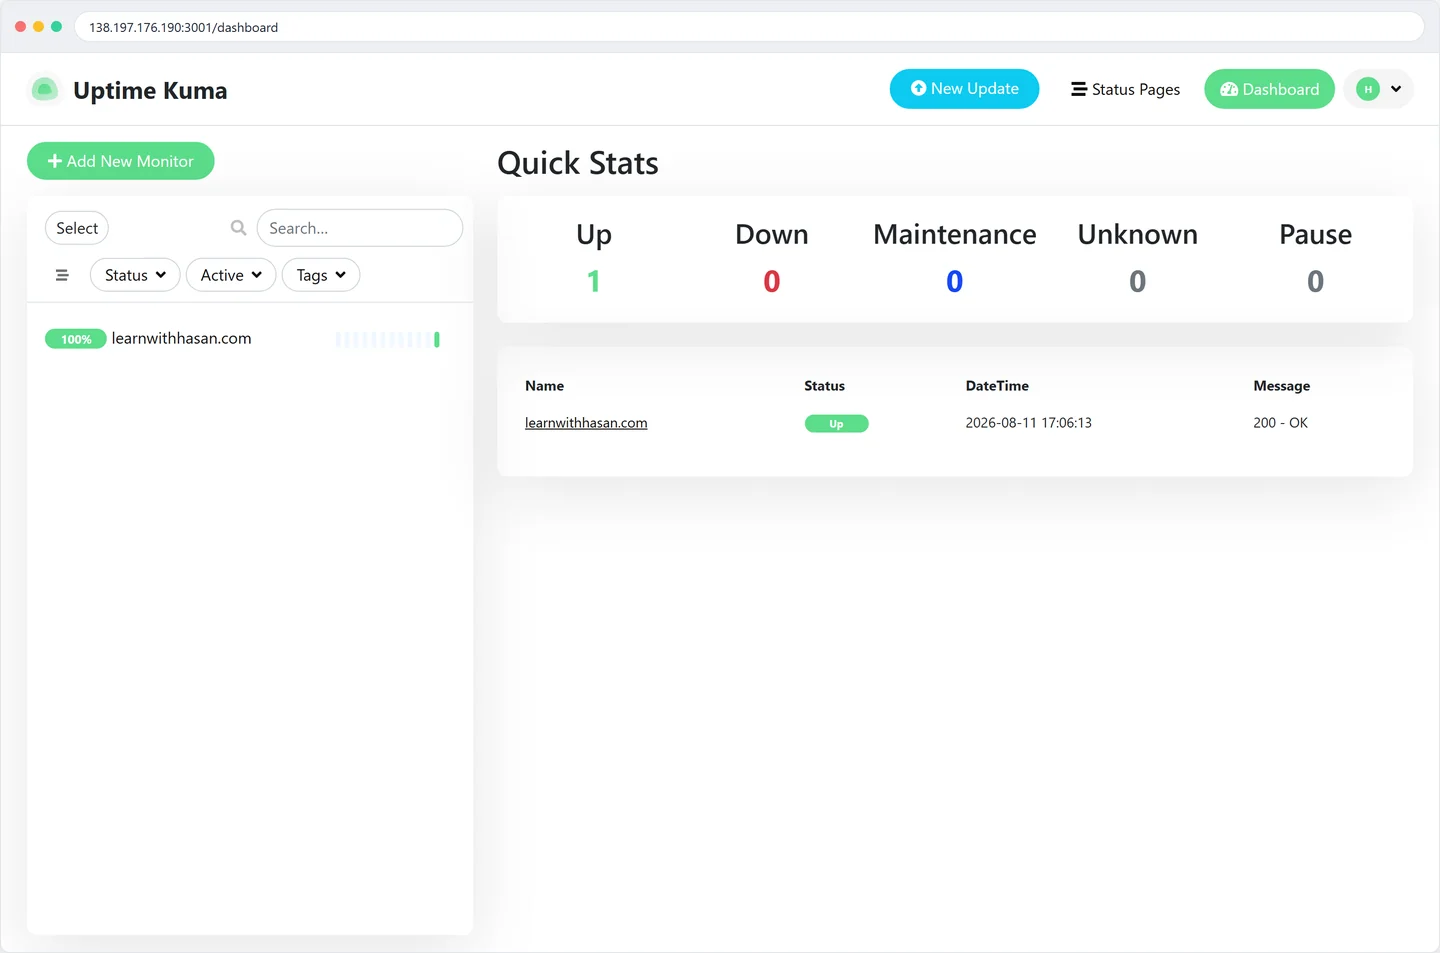Click the heartbeat bar for learnwithhasan.com

[x=388, y=340]
